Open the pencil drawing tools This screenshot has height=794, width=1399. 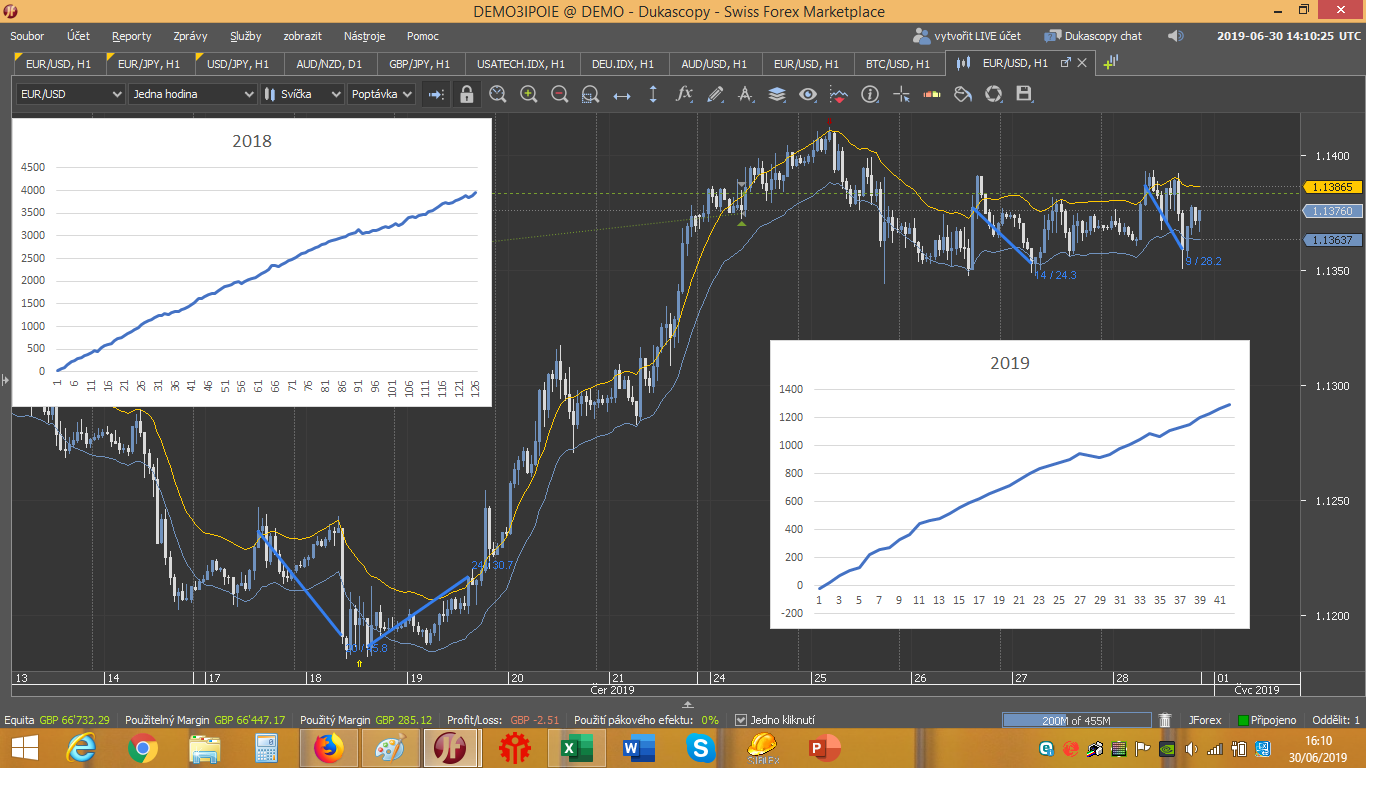715,94
